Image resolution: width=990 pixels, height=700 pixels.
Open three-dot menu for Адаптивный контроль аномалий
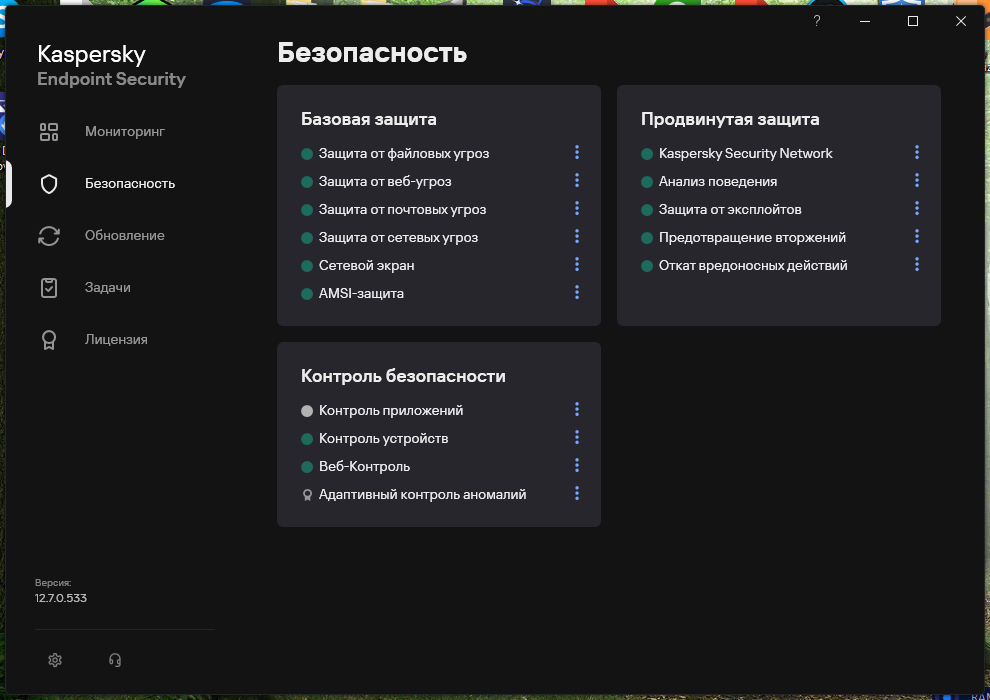point(576,493)
